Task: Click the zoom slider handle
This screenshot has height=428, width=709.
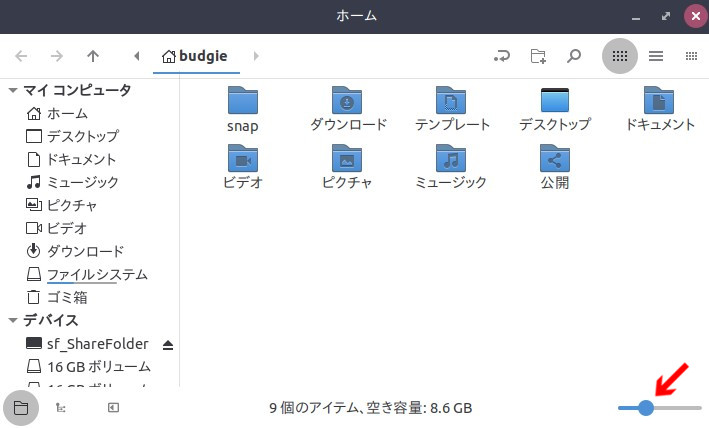Action: tap(646, 408)
